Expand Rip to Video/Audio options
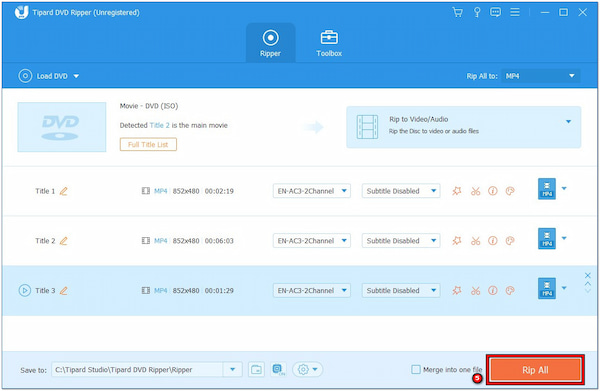The image size is (600, 391). coord(568,122)
